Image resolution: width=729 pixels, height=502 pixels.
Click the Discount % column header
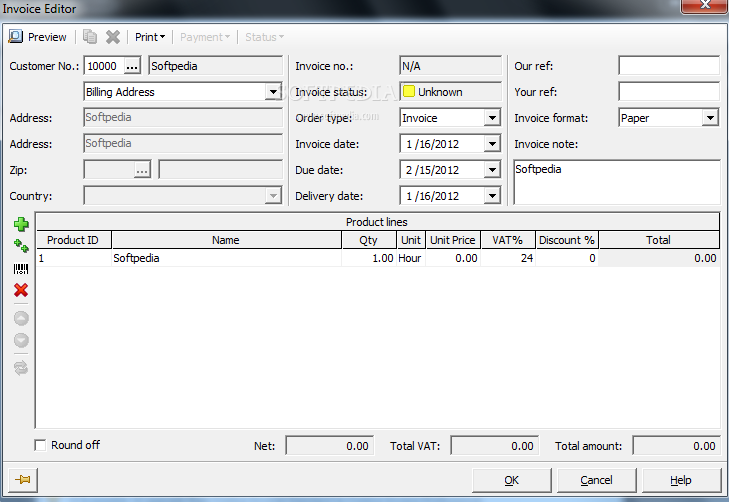pyautogui.click(x=567, y=240)
